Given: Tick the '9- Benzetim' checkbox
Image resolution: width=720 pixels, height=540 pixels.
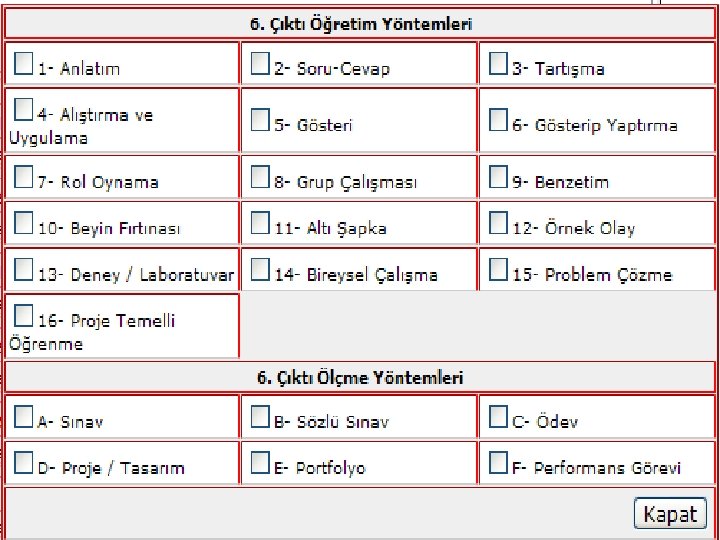Looking at the screenshot, I should pyautogui.click(x=498, y=179).
